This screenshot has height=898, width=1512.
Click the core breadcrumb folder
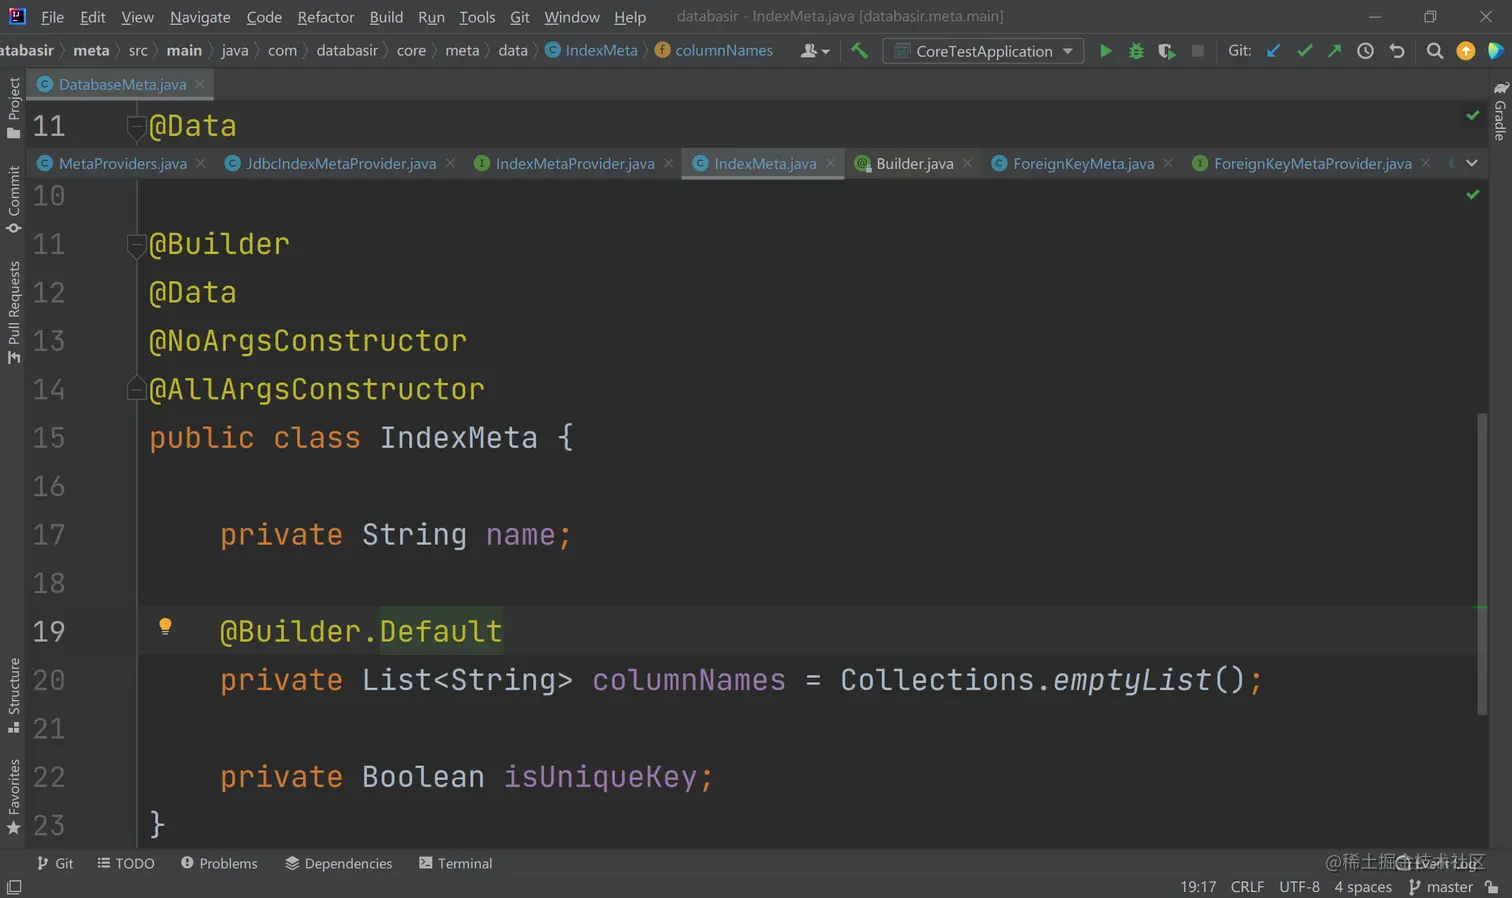pos(411,50)
